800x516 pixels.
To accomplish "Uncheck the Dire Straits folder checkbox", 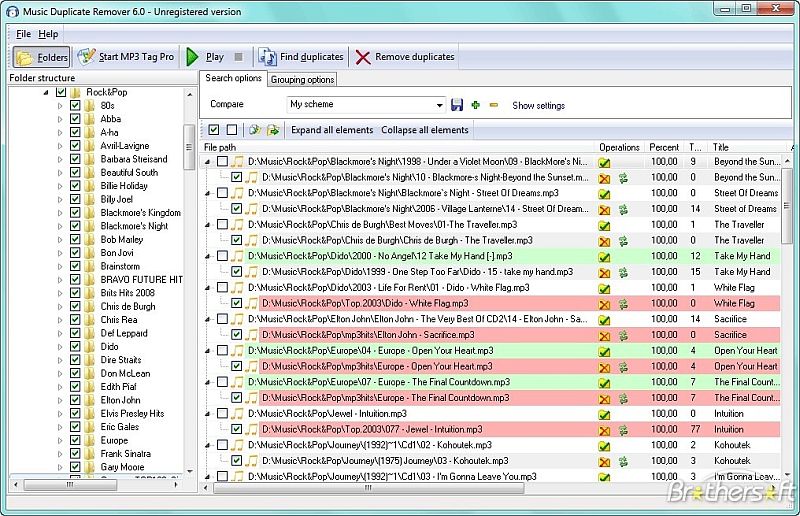I will point(75,360).
